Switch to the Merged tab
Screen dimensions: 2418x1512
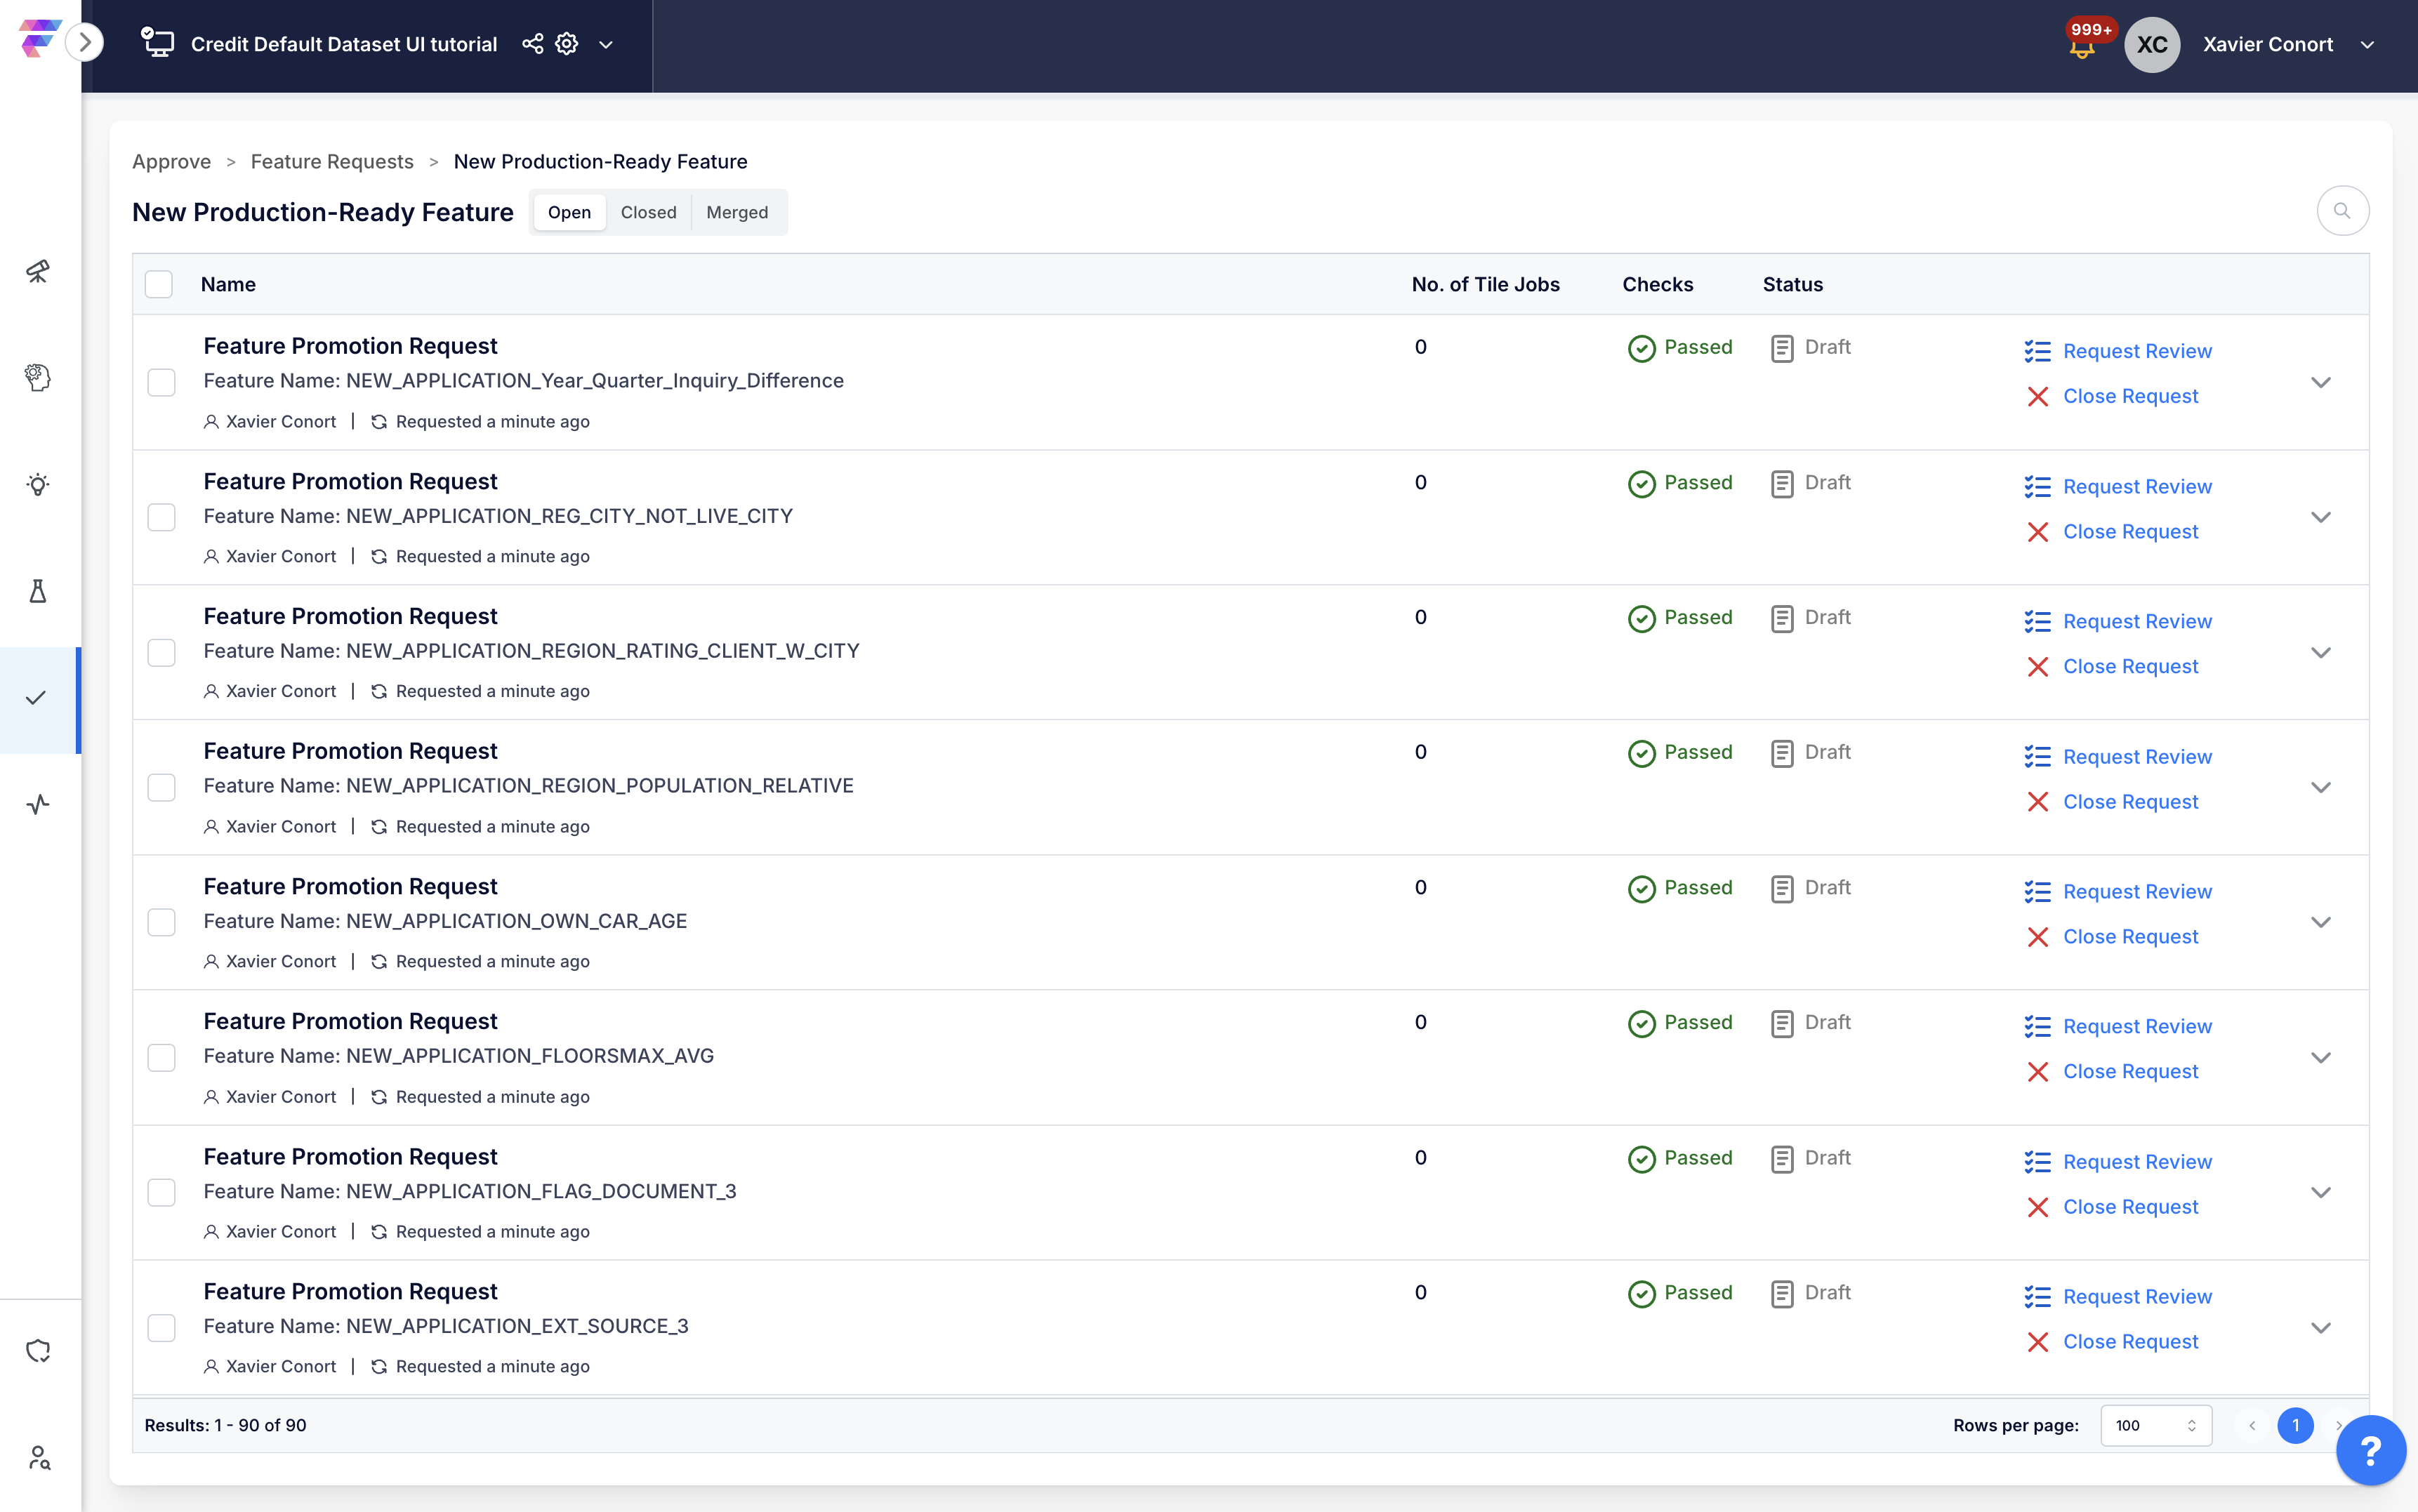(x=737, y=212)
